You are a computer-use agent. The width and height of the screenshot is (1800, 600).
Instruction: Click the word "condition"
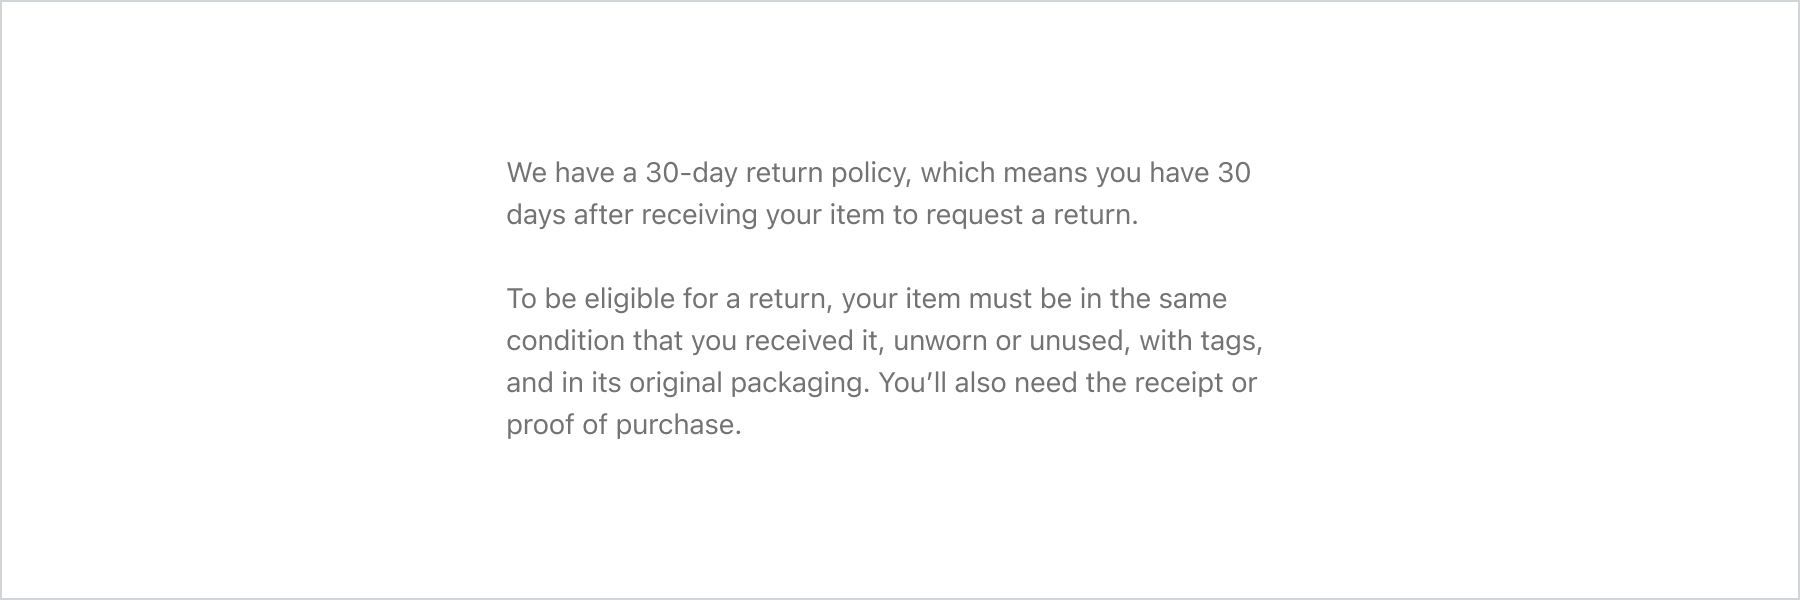(x=565, y=341)
